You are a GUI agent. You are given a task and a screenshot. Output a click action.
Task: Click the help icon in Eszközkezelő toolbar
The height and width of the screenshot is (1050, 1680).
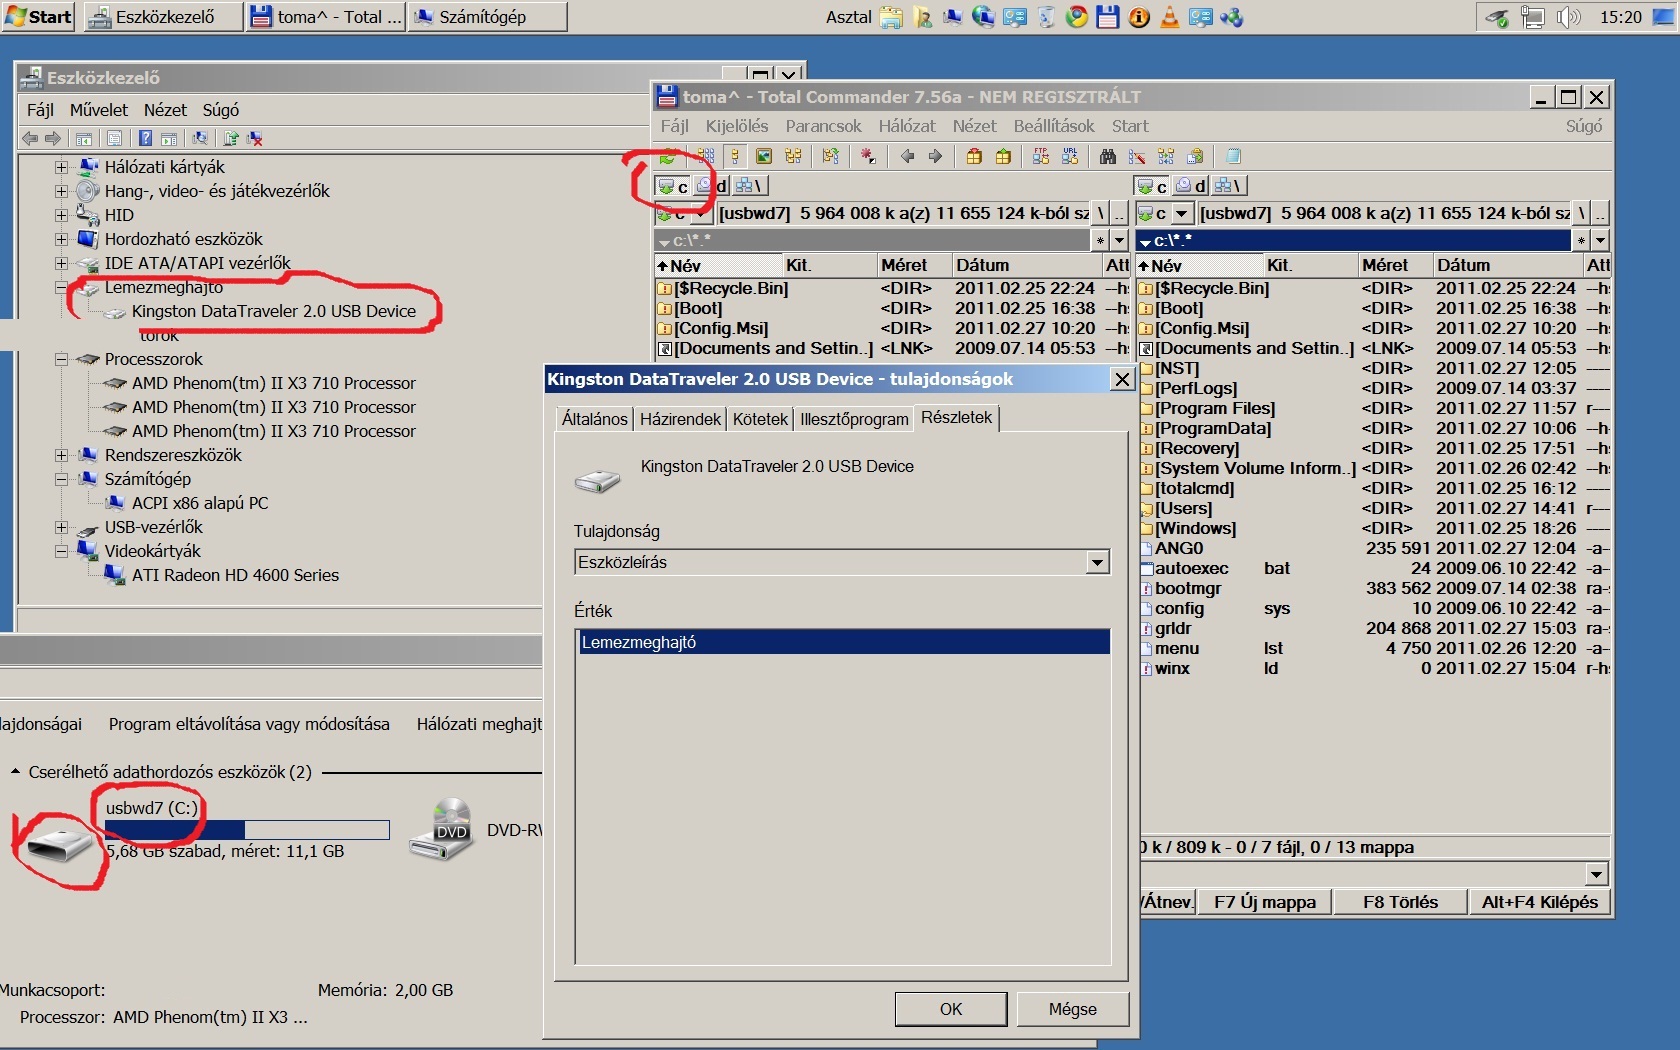tap(145, 139)
